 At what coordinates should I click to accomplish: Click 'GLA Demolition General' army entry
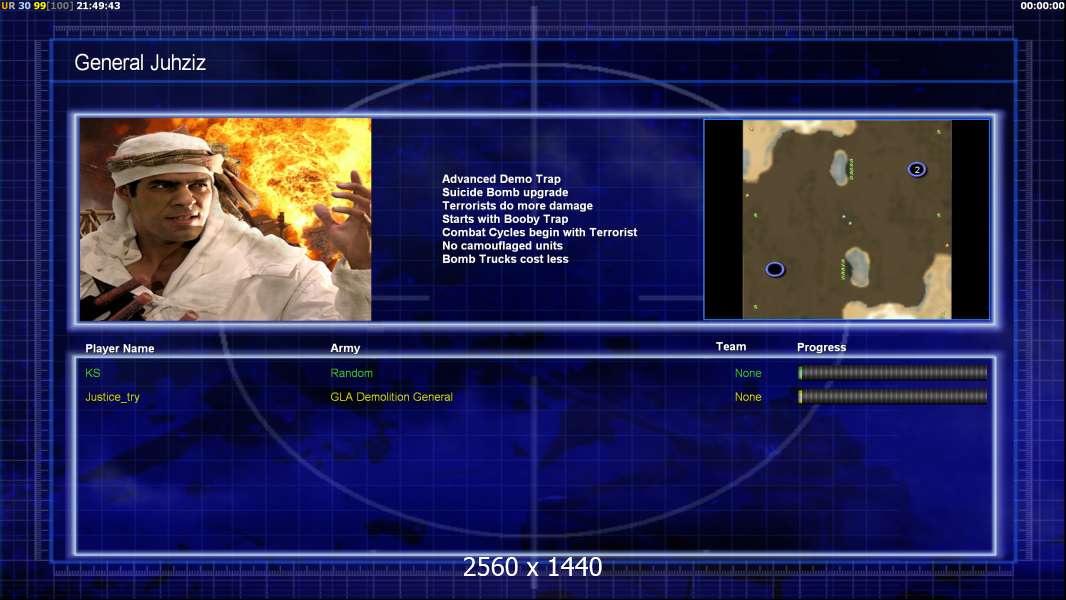tap(392, 397)
